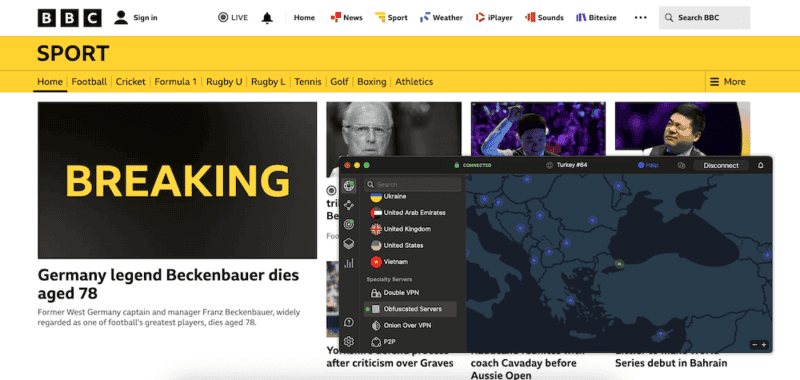Zoom out the VPN map with minus
Image resolution: width=800 pixels, height=380 pixels.
tap(755, 345)
